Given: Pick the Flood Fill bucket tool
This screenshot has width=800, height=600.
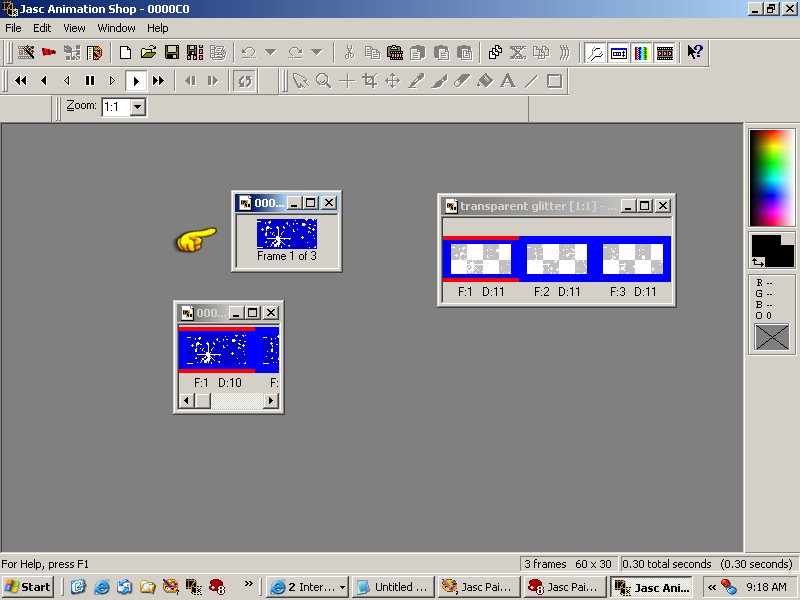Looking at the screenshot, I should [x=485, y=81].
